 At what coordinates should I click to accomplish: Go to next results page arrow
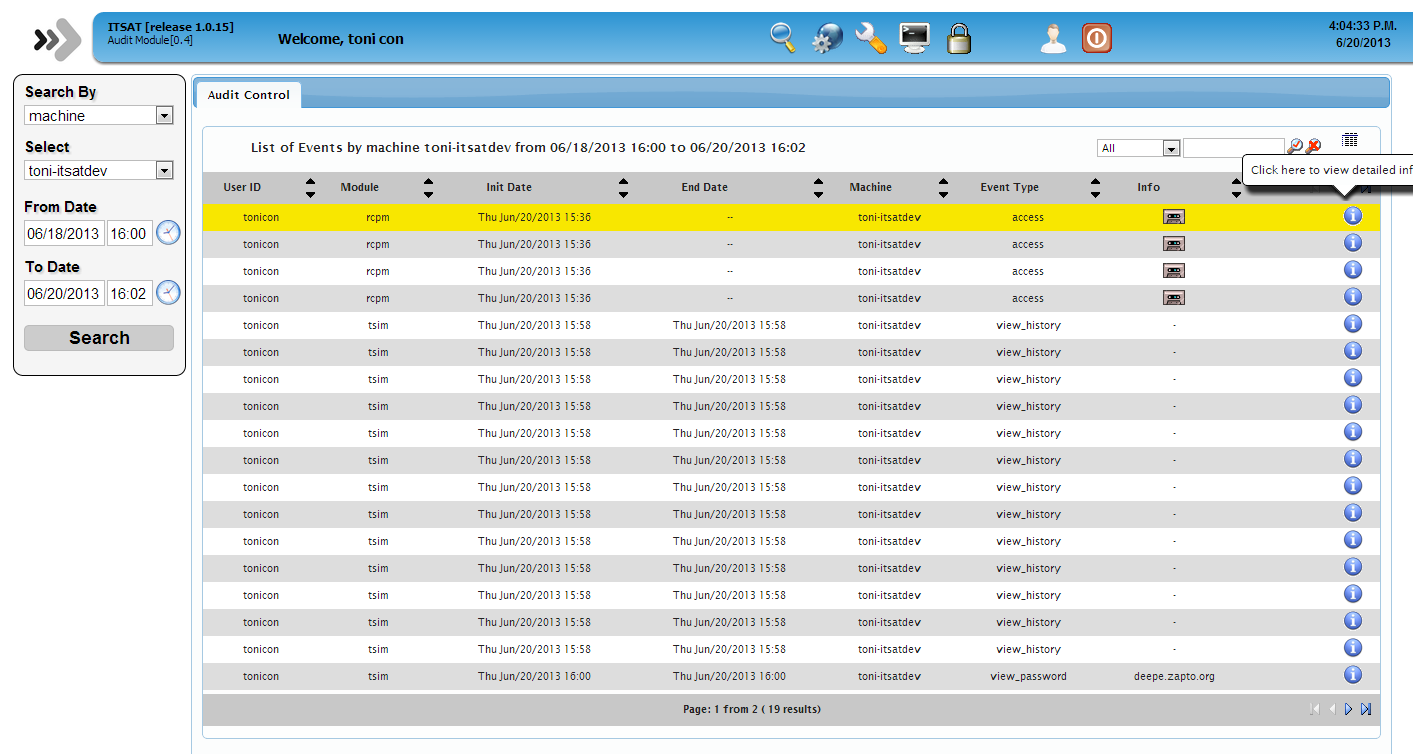pos(1348,709)
